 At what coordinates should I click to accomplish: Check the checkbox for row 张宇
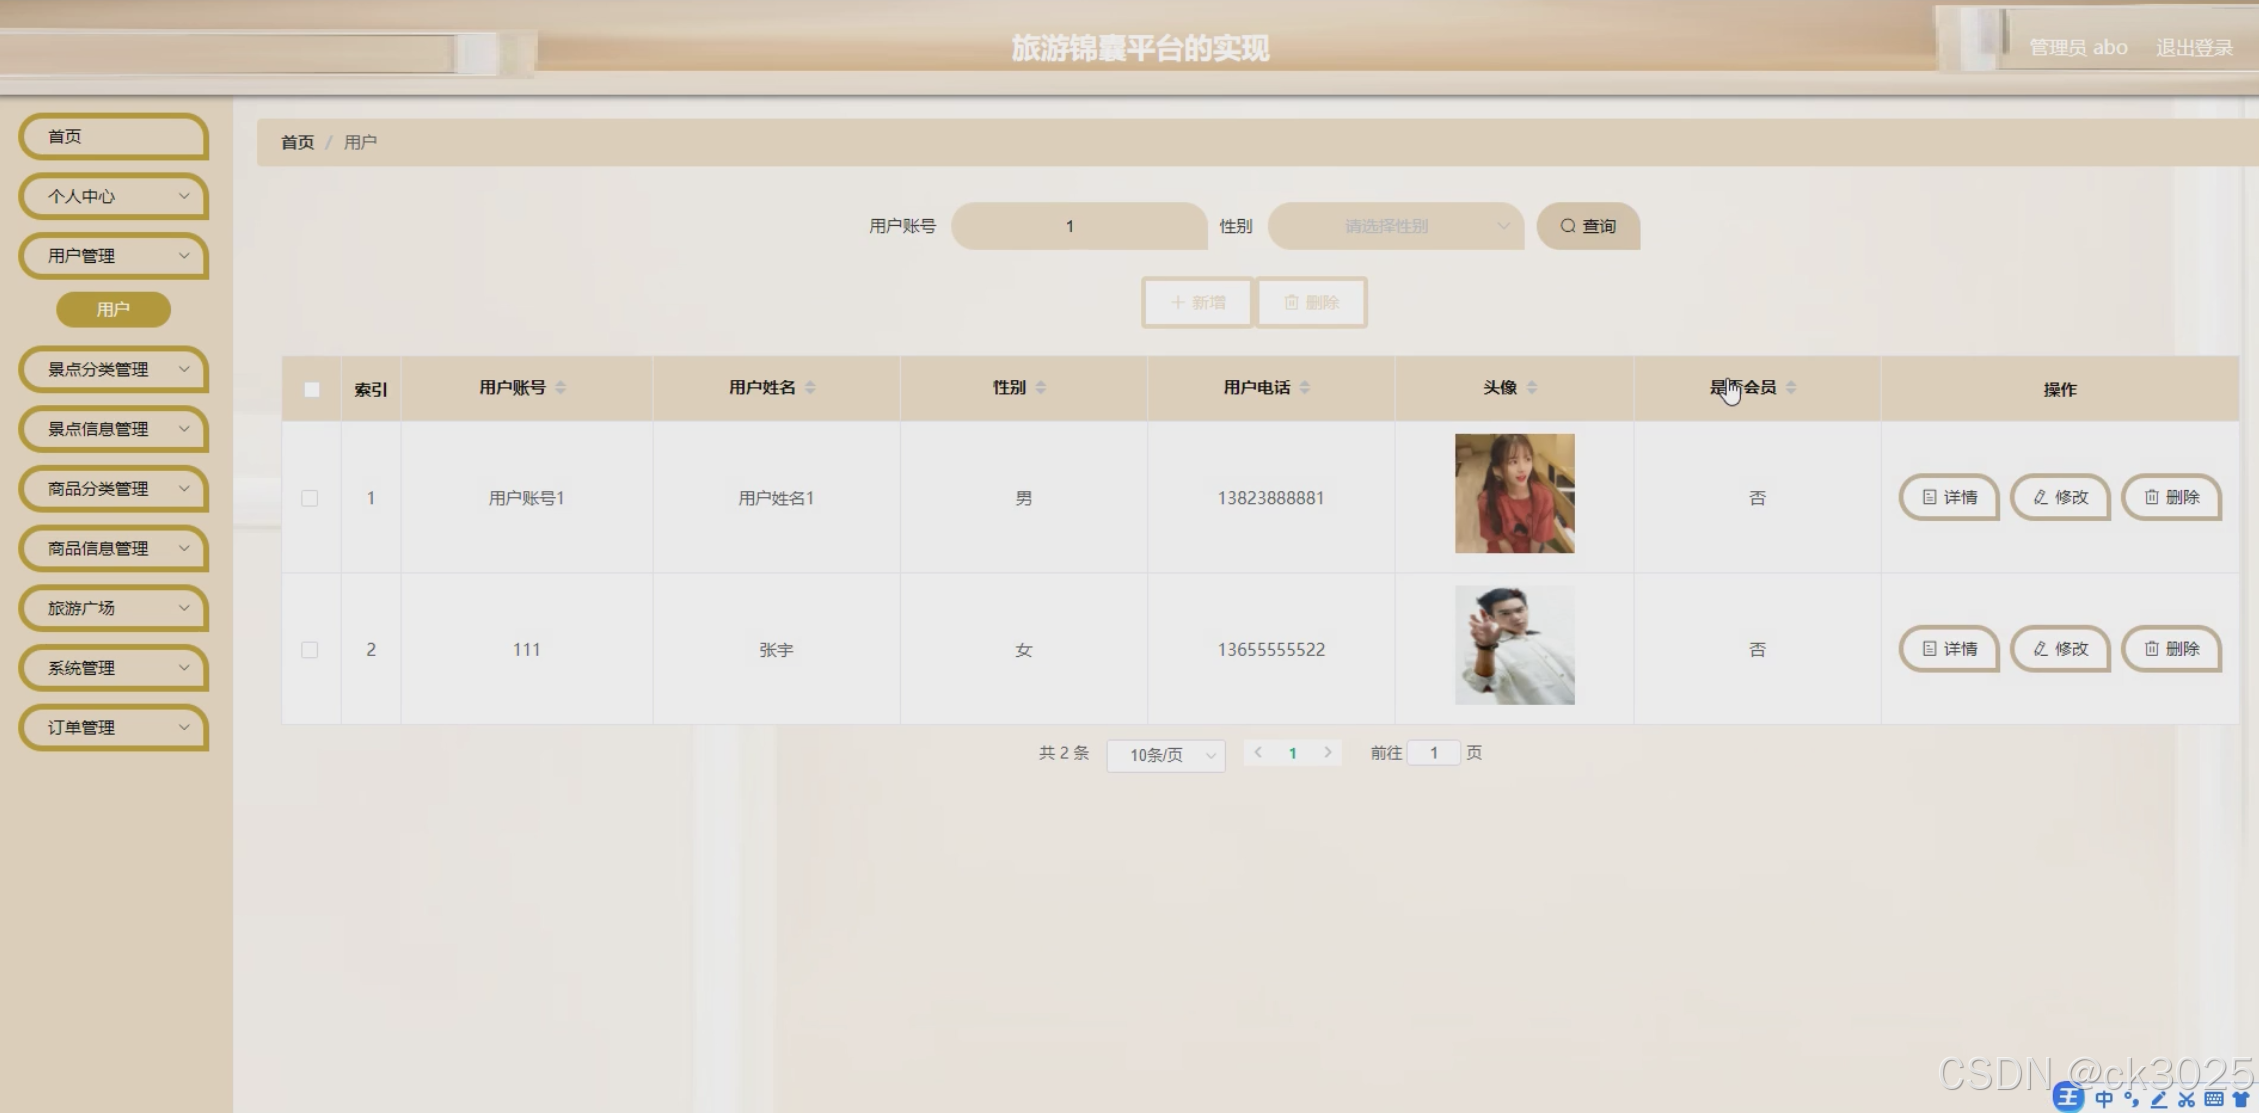(x=310, y=650)
